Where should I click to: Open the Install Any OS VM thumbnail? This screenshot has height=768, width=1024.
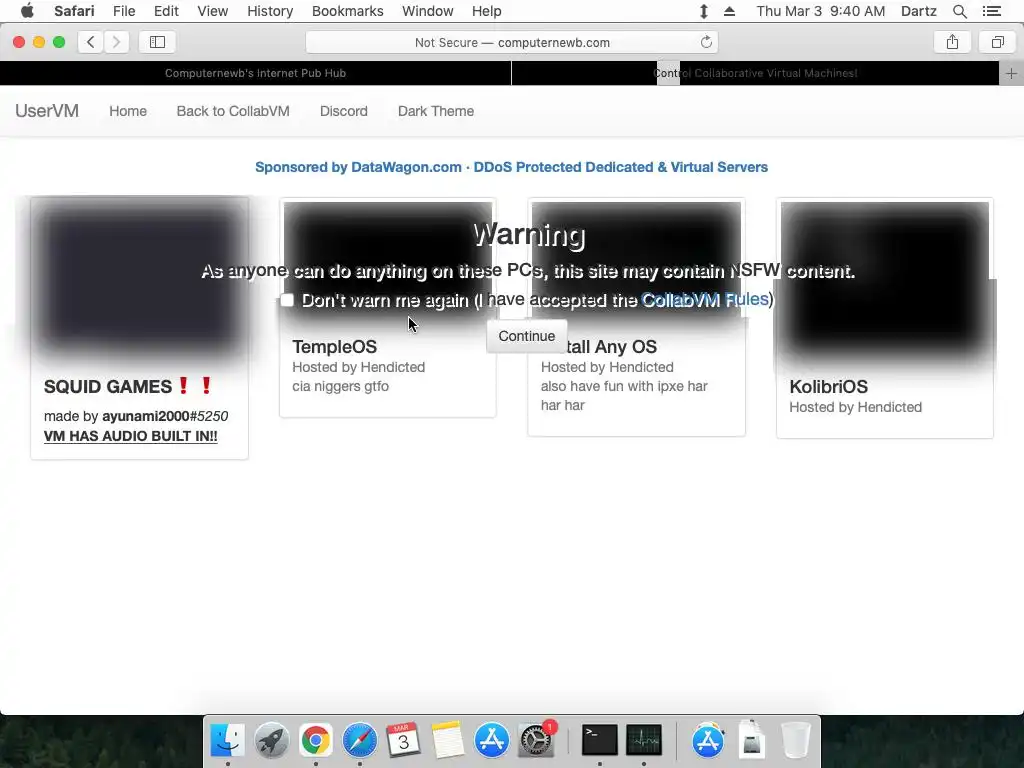[x=636, y=261]
